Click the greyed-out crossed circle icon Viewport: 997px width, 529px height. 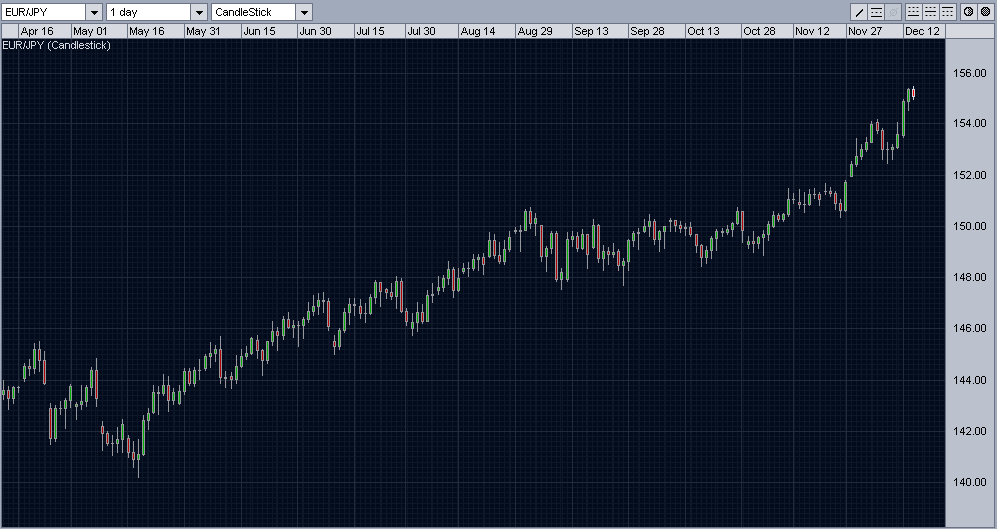click(893, 11)
